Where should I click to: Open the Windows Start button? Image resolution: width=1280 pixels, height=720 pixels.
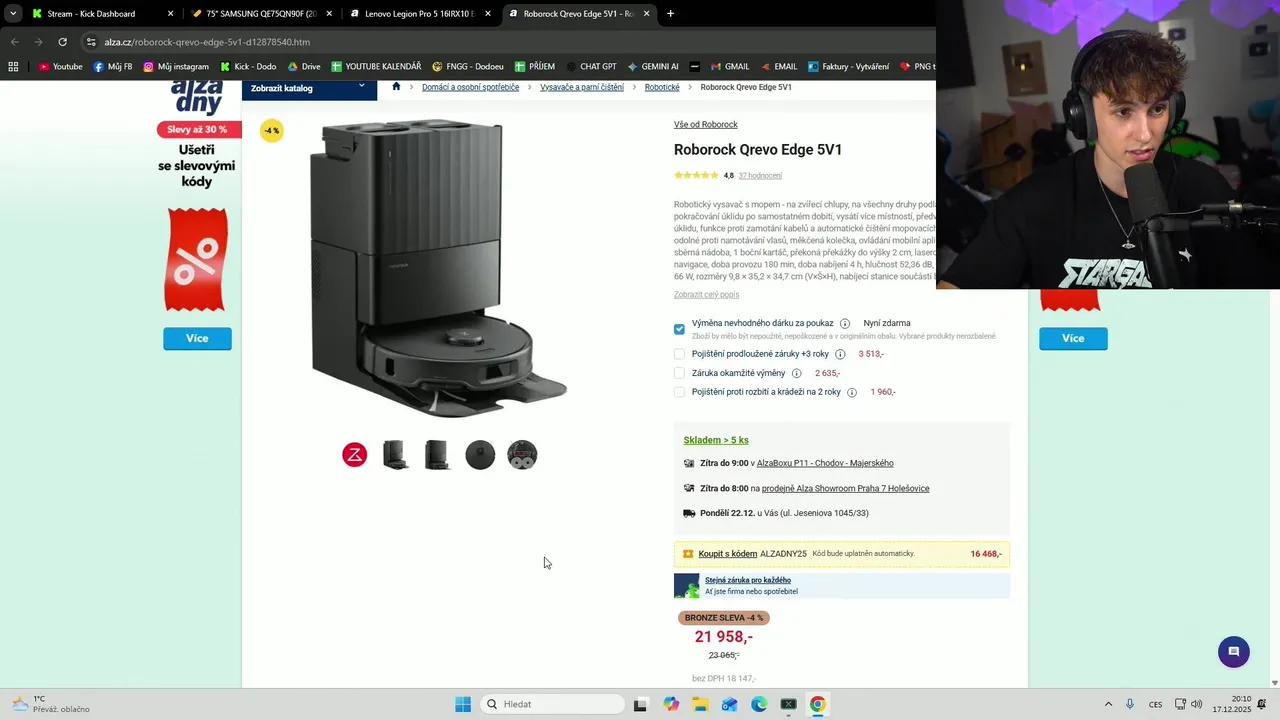[x=463, y=704]
